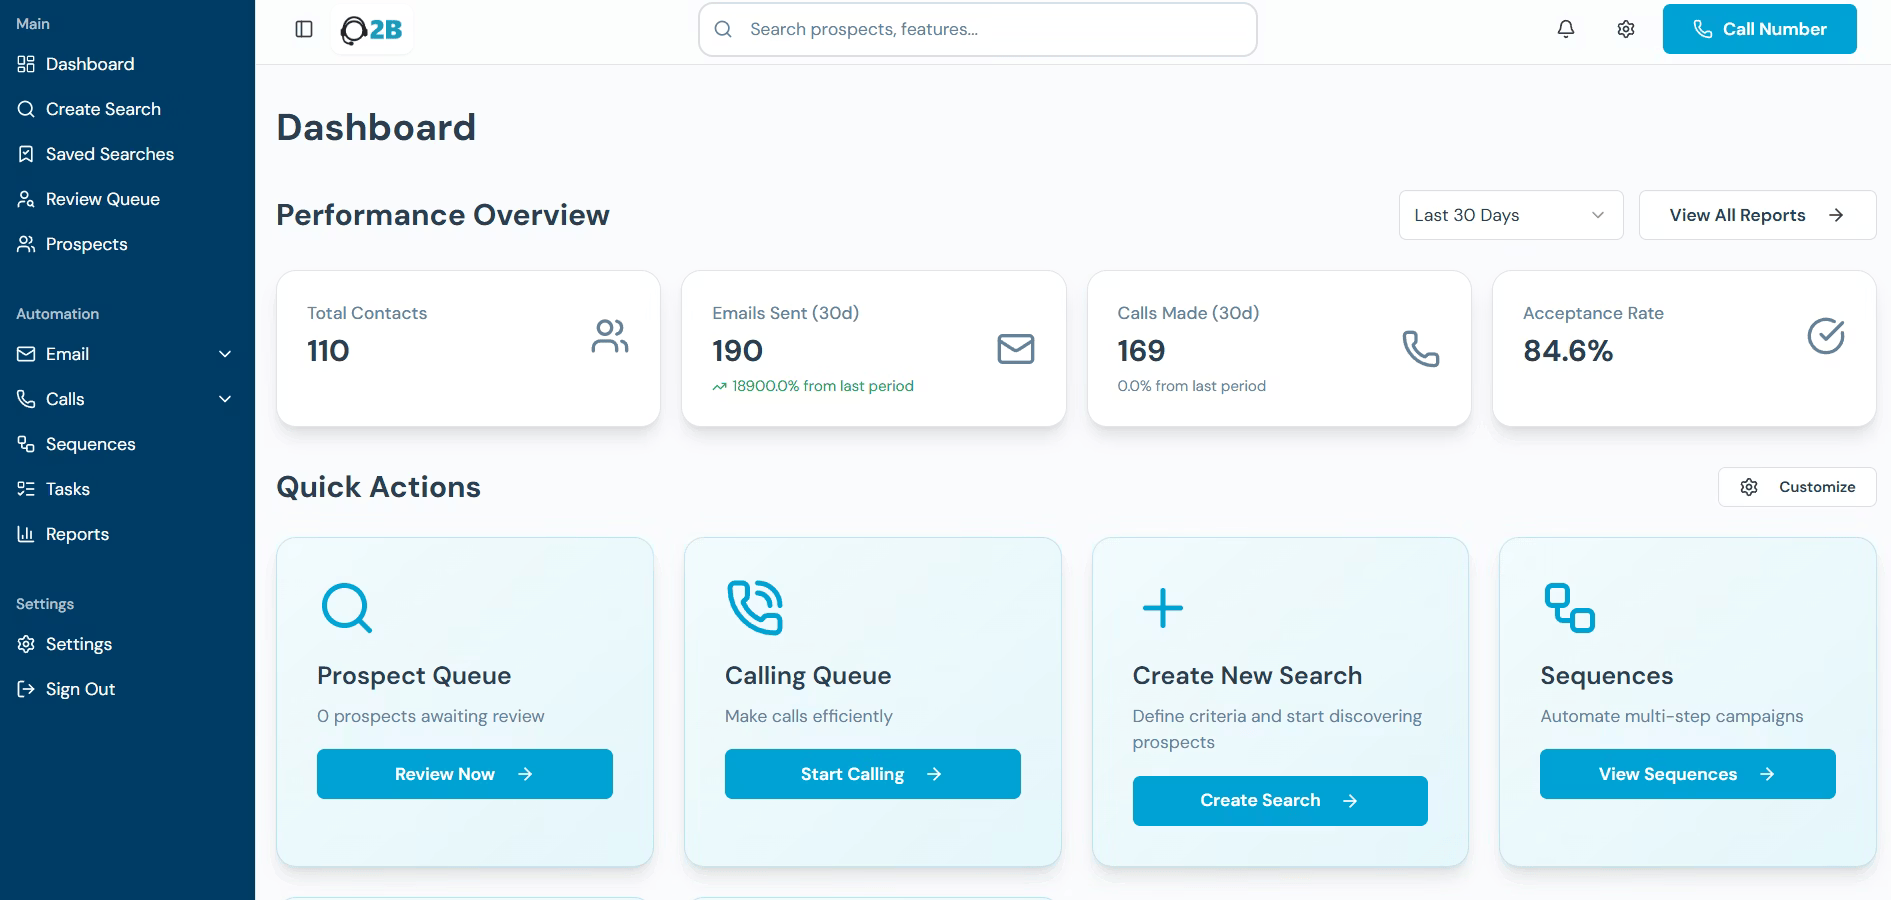
Task: Open Saved Searches from sidebar
Action: tap(109, 154)
